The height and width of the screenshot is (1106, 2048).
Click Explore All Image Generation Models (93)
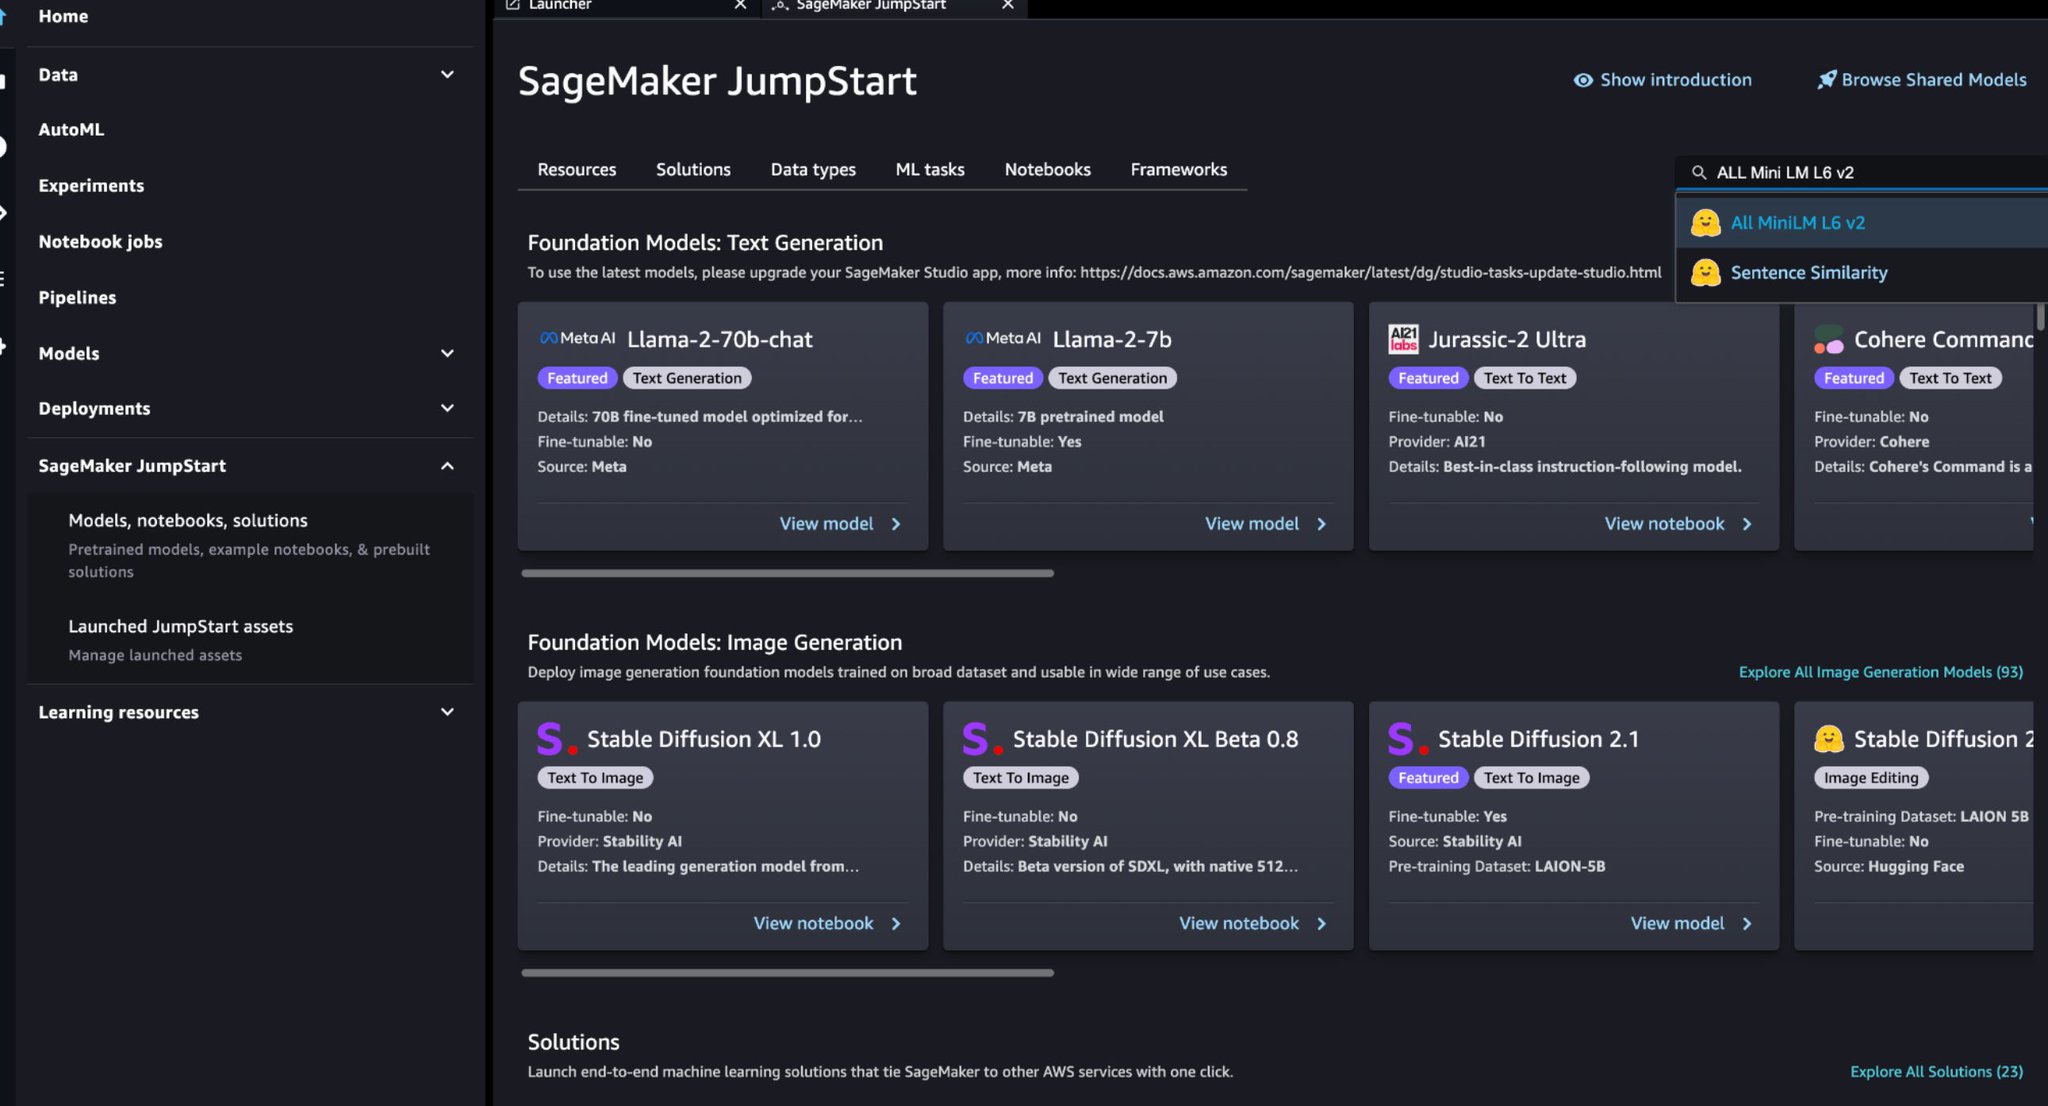pyautogui.click(x=1880, y=672)
